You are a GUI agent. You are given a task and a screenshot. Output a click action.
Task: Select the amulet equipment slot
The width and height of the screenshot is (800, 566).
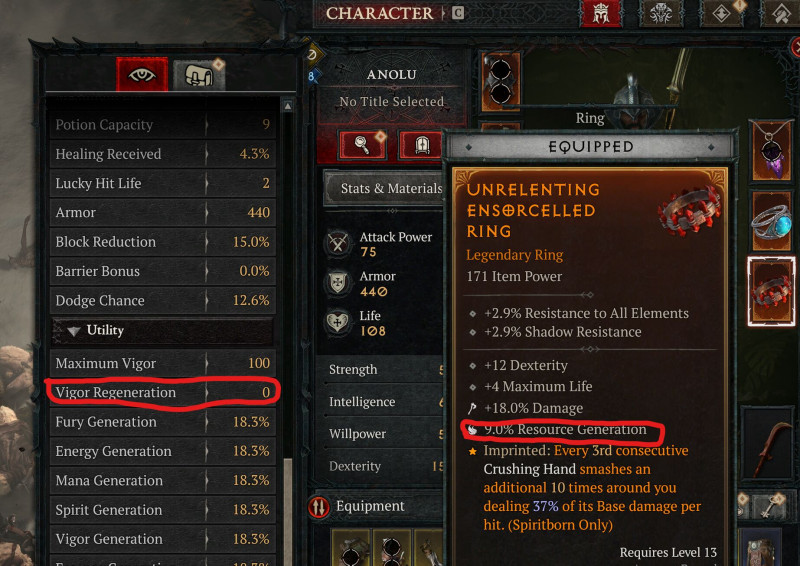click(772, 151)
